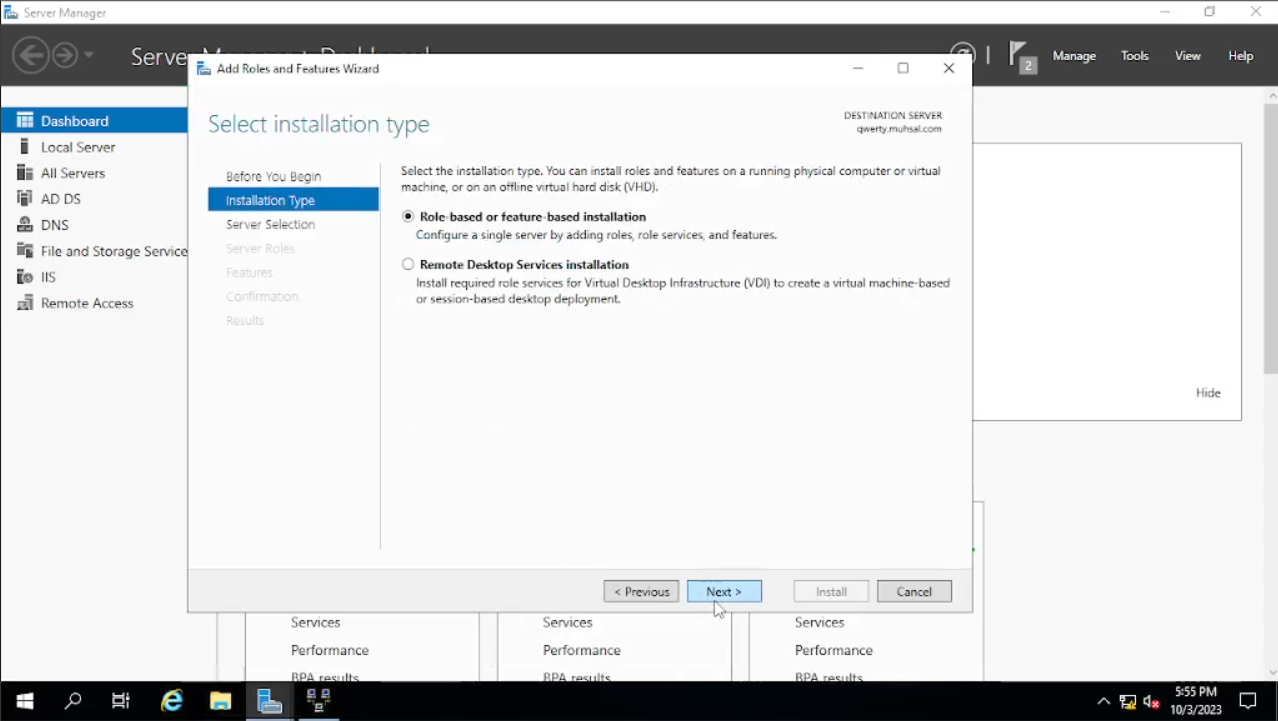Expand the navigation history dropdown arrow
The height and width of the screenshot is (721, 1278).
click(x=89, y=55)
